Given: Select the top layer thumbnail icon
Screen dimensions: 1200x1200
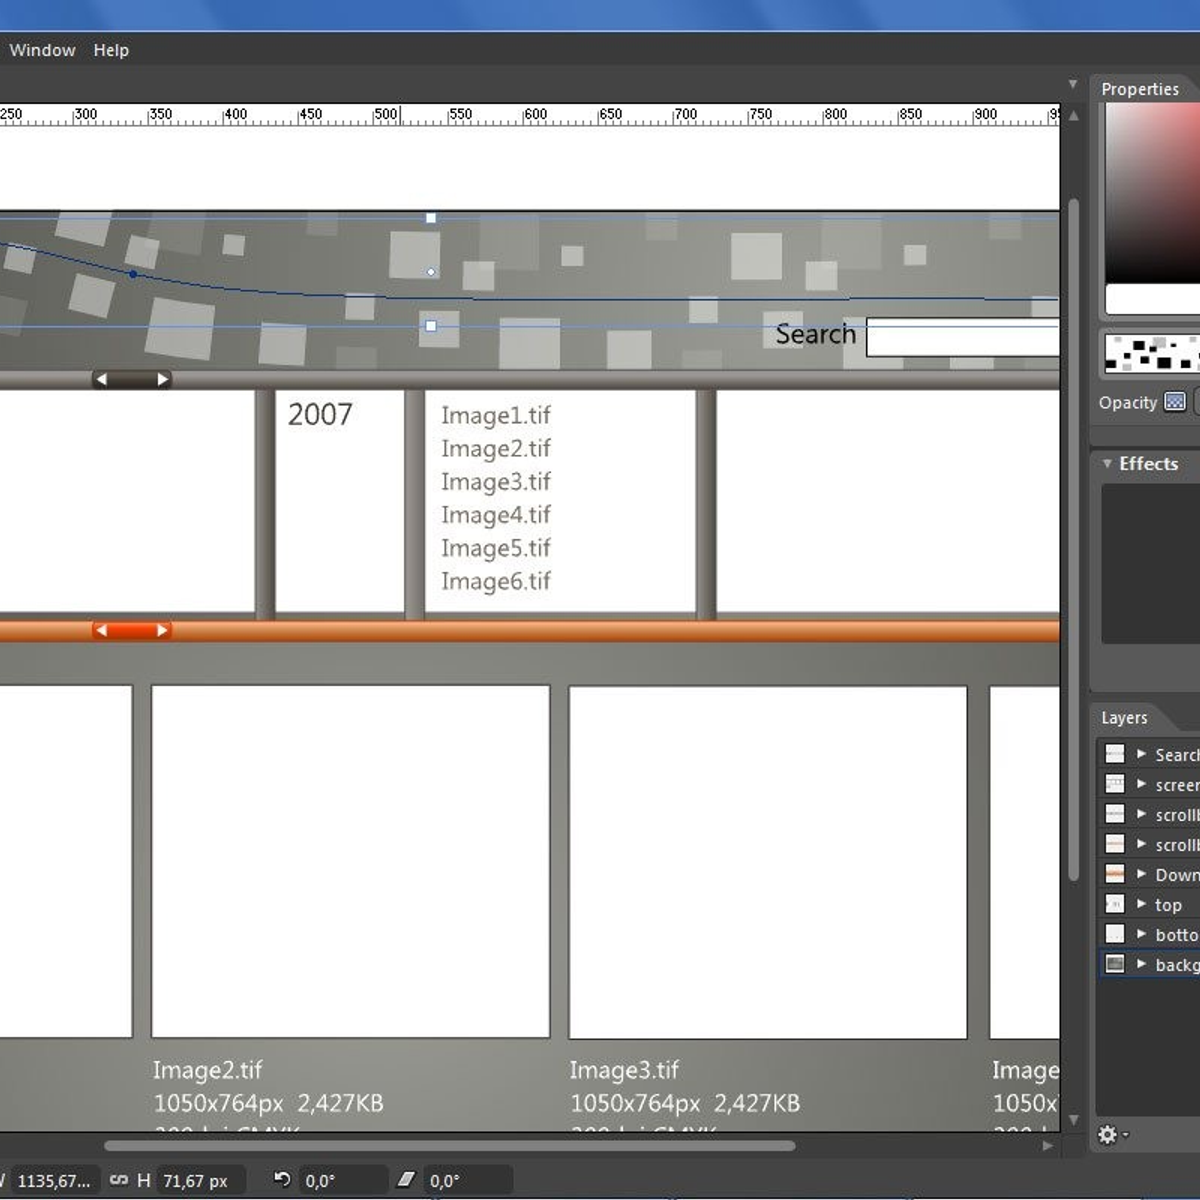Looking at the screenshot, I should pos(1115,904).
